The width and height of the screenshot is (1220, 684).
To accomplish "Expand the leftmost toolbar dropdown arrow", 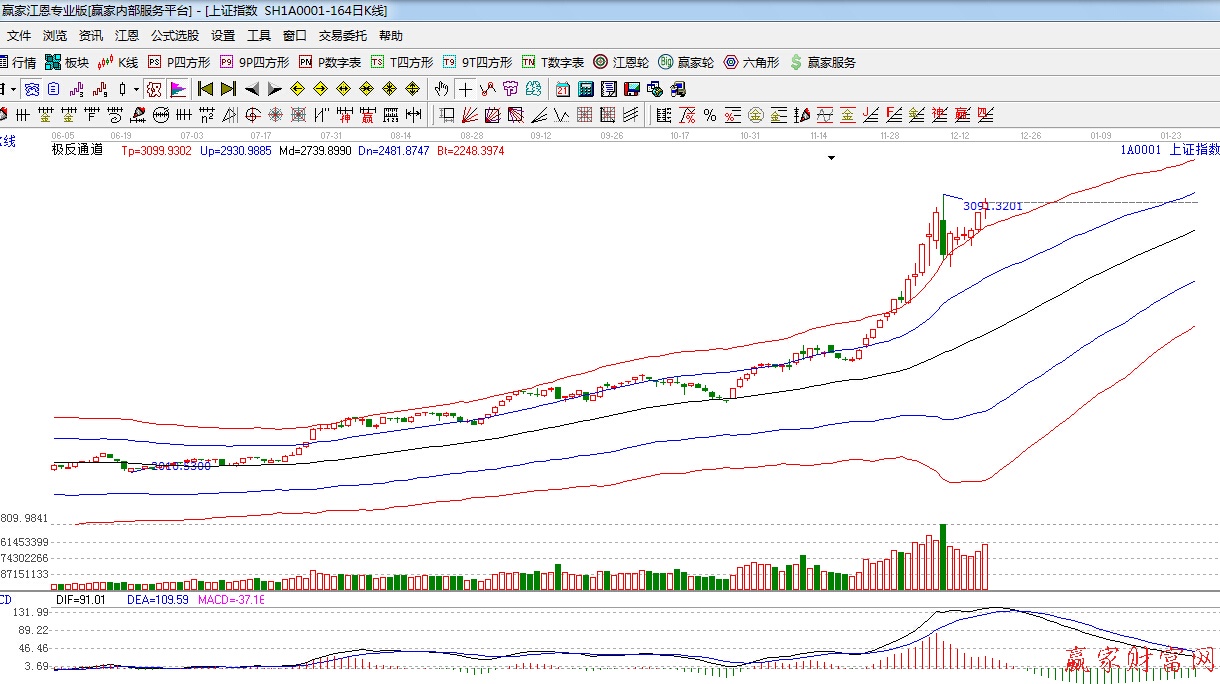I will click(x=12, y=89).
